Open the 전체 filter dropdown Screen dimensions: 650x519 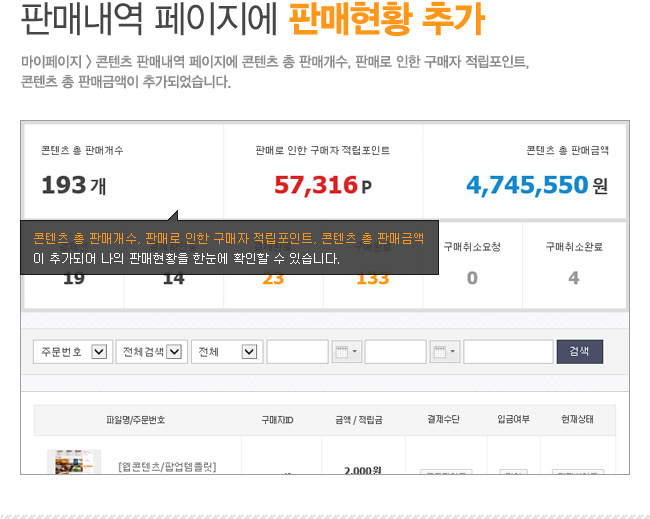tap(227, 352)
